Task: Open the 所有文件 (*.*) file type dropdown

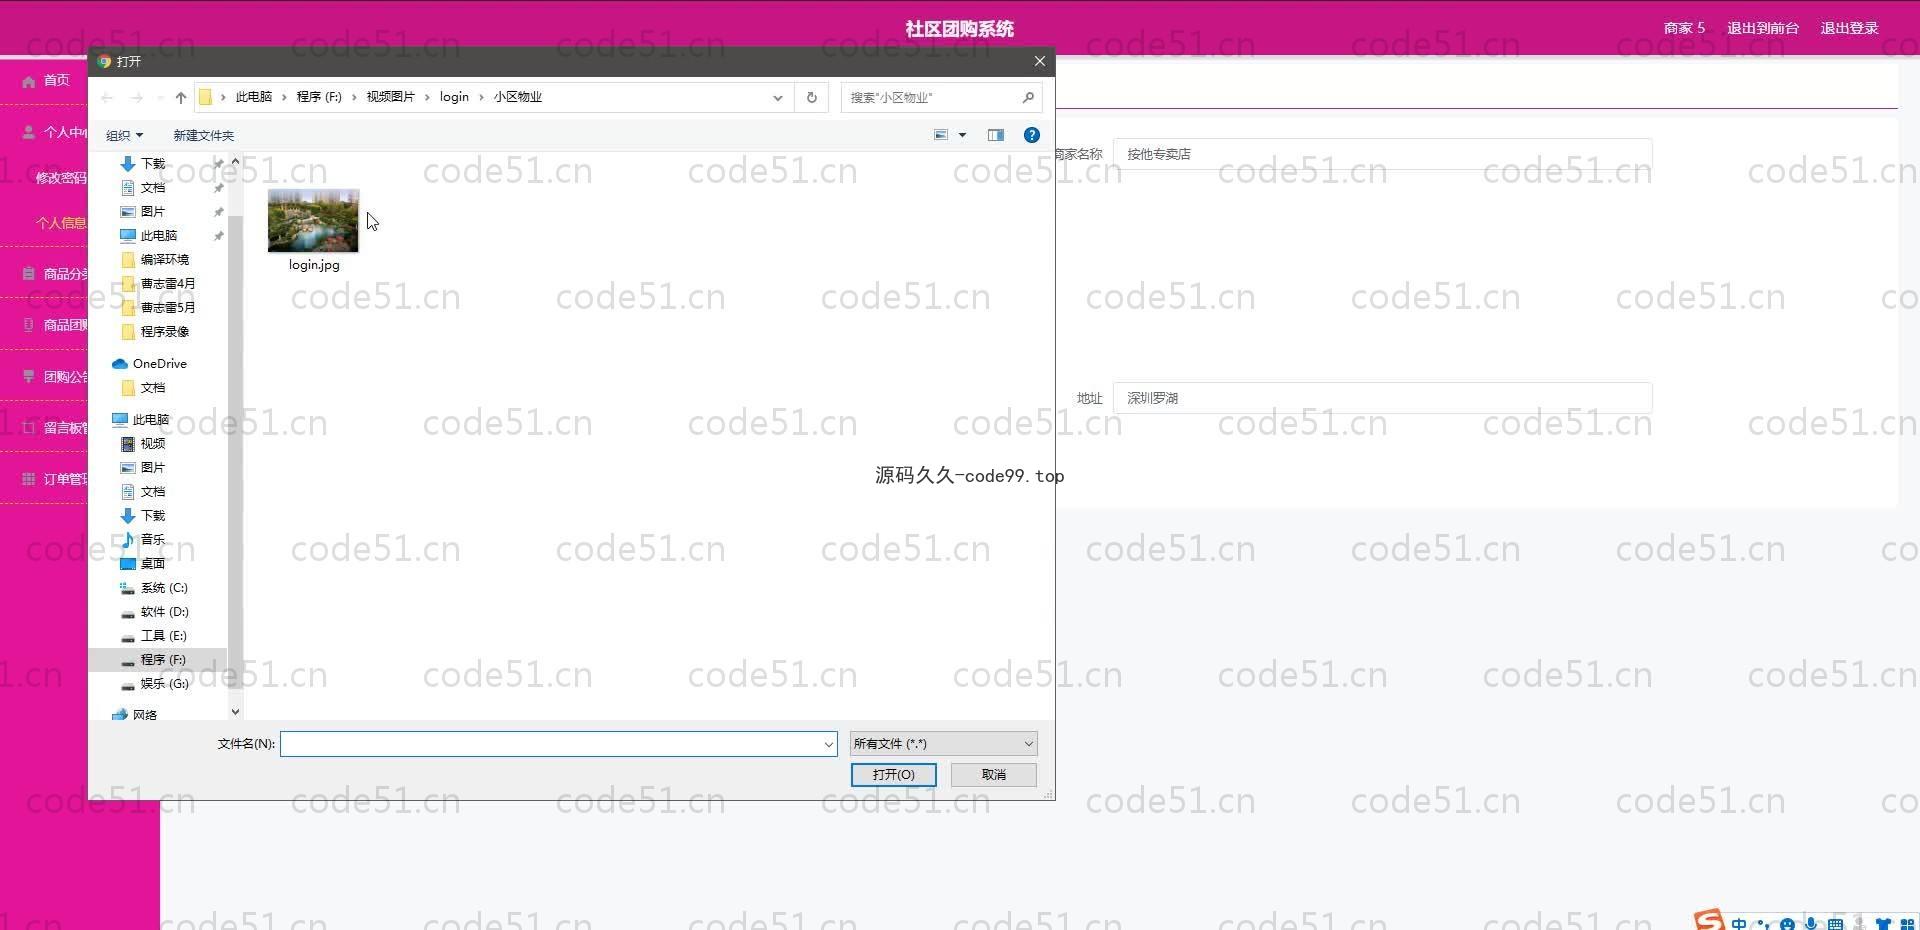Action: pos(943,743)
